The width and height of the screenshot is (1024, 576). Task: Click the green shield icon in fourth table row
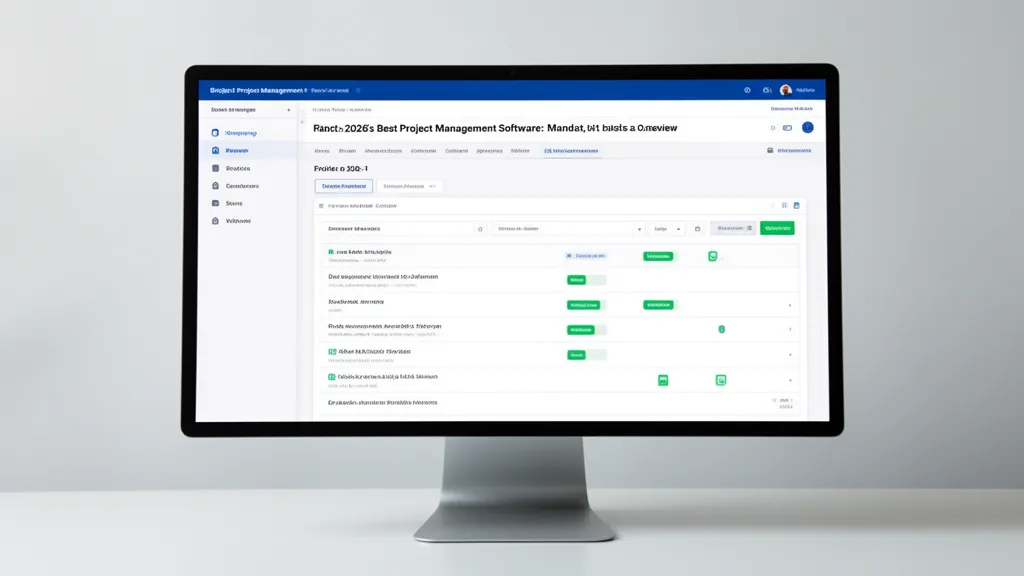tap(722, 329)
